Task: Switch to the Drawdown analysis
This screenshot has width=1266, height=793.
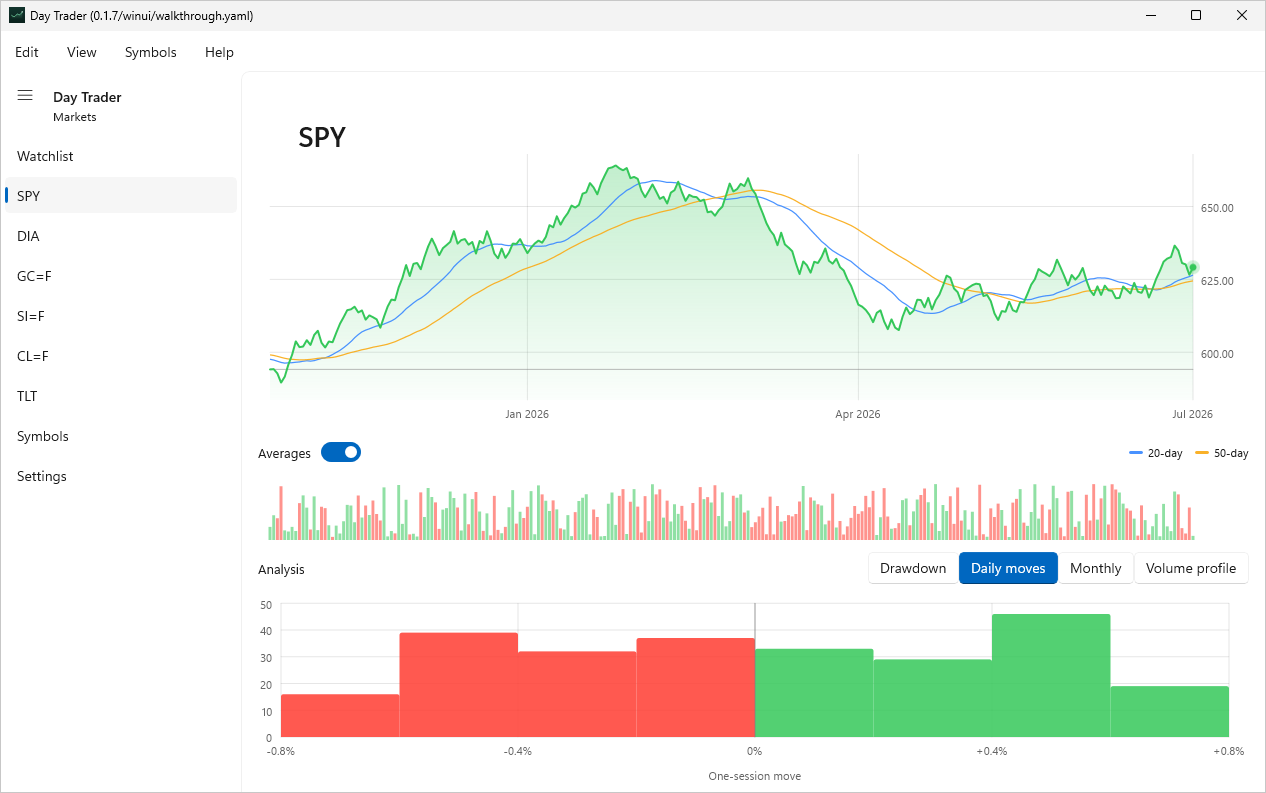Action: click(913, 568)
